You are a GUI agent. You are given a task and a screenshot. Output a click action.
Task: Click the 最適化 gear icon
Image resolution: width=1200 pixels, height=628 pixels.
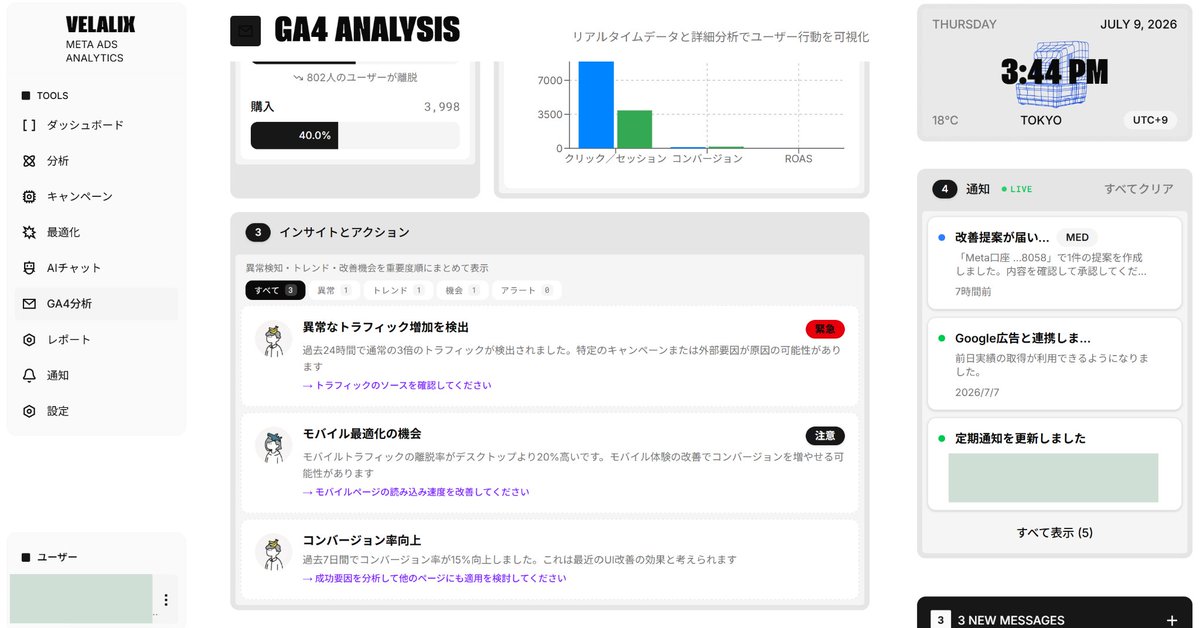click(29, 232)
